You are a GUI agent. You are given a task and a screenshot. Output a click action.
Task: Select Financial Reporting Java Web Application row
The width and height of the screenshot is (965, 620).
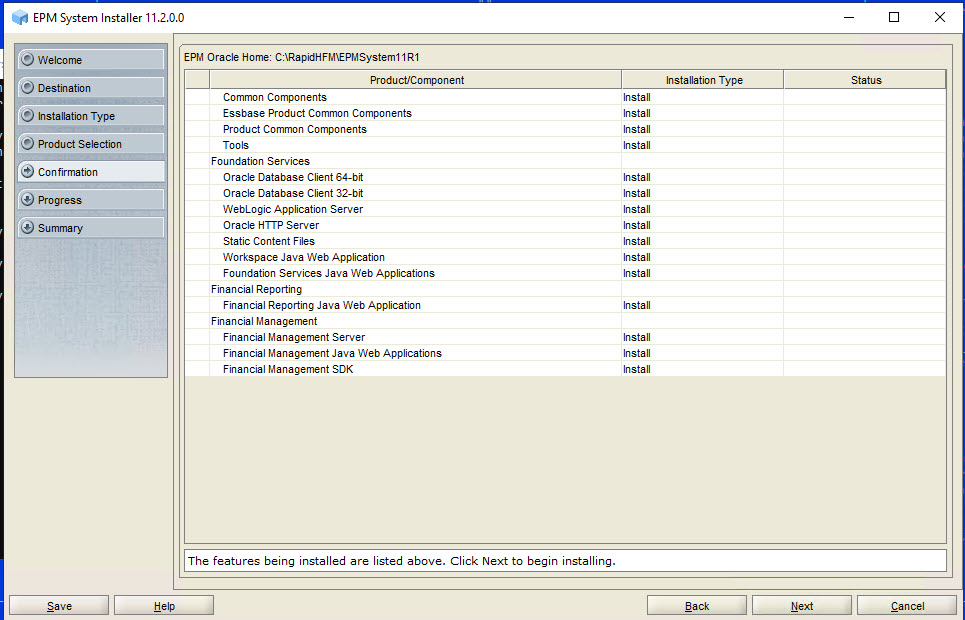point(565,305)
